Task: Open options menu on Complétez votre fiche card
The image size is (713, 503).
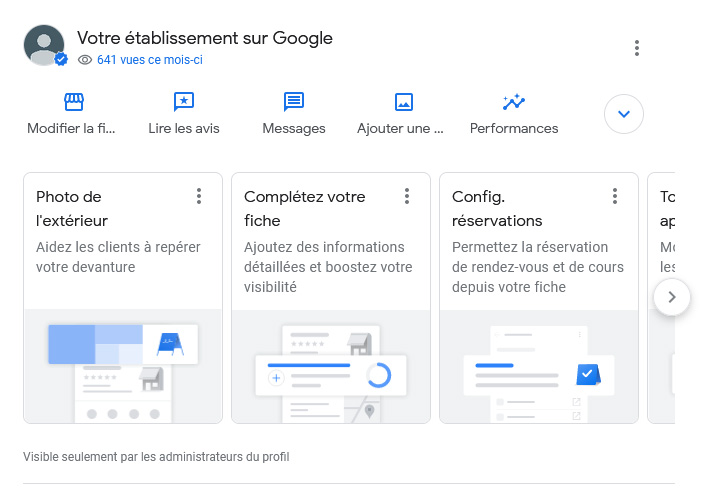Action: click(x=407, y=196)
